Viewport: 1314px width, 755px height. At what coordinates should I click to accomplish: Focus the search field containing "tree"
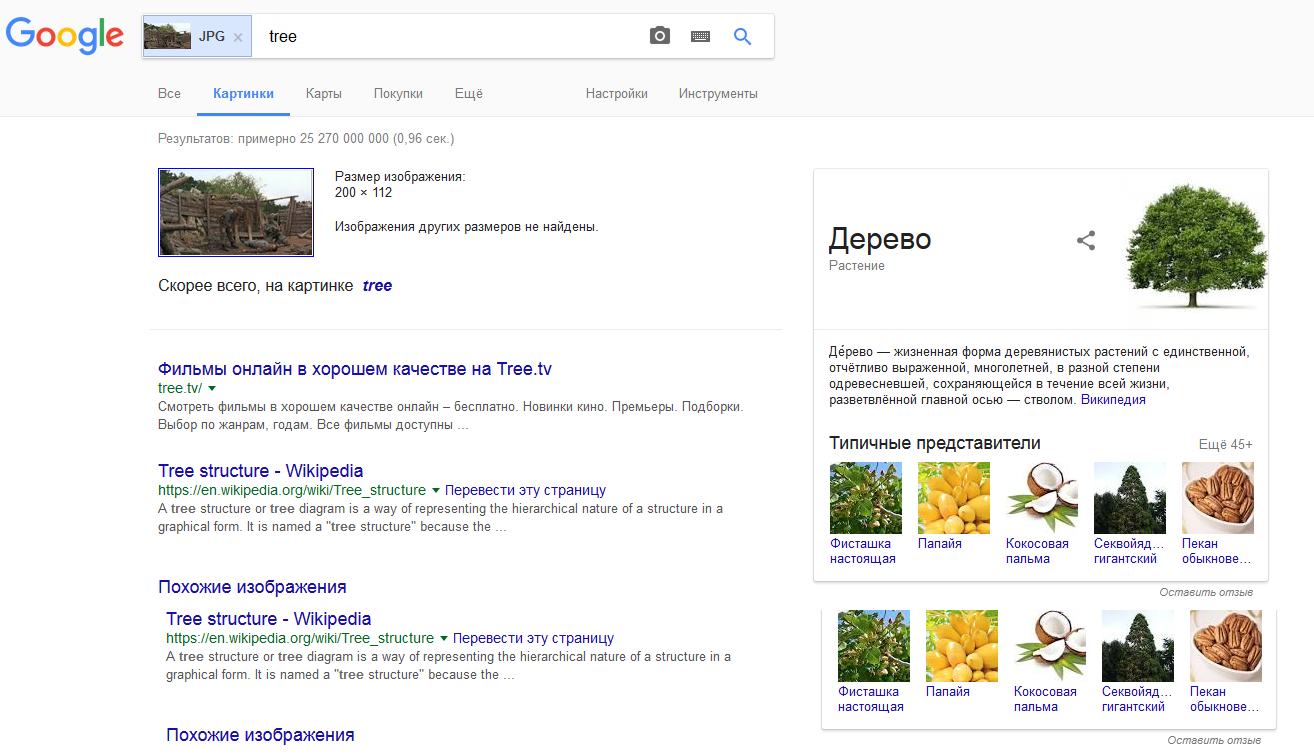tap(450, 36)
